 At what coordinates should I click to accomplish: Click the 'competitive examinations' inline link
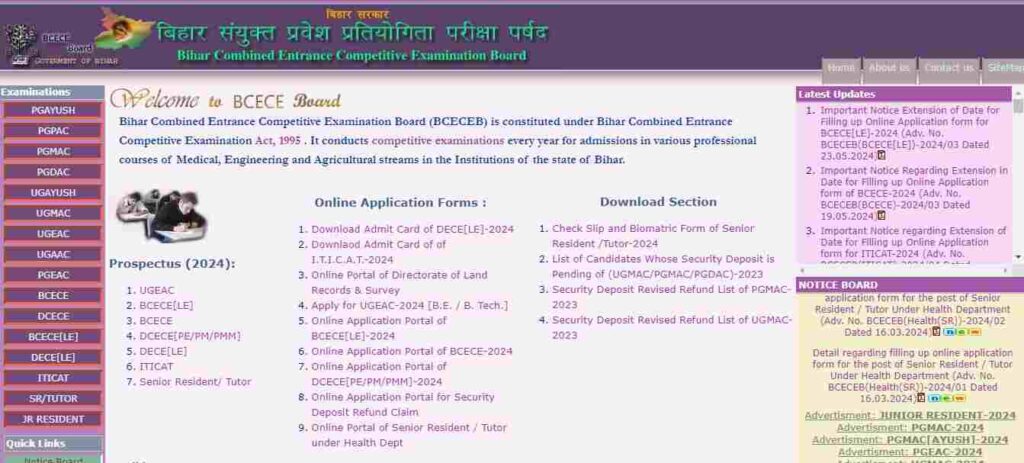click(438, 140)
